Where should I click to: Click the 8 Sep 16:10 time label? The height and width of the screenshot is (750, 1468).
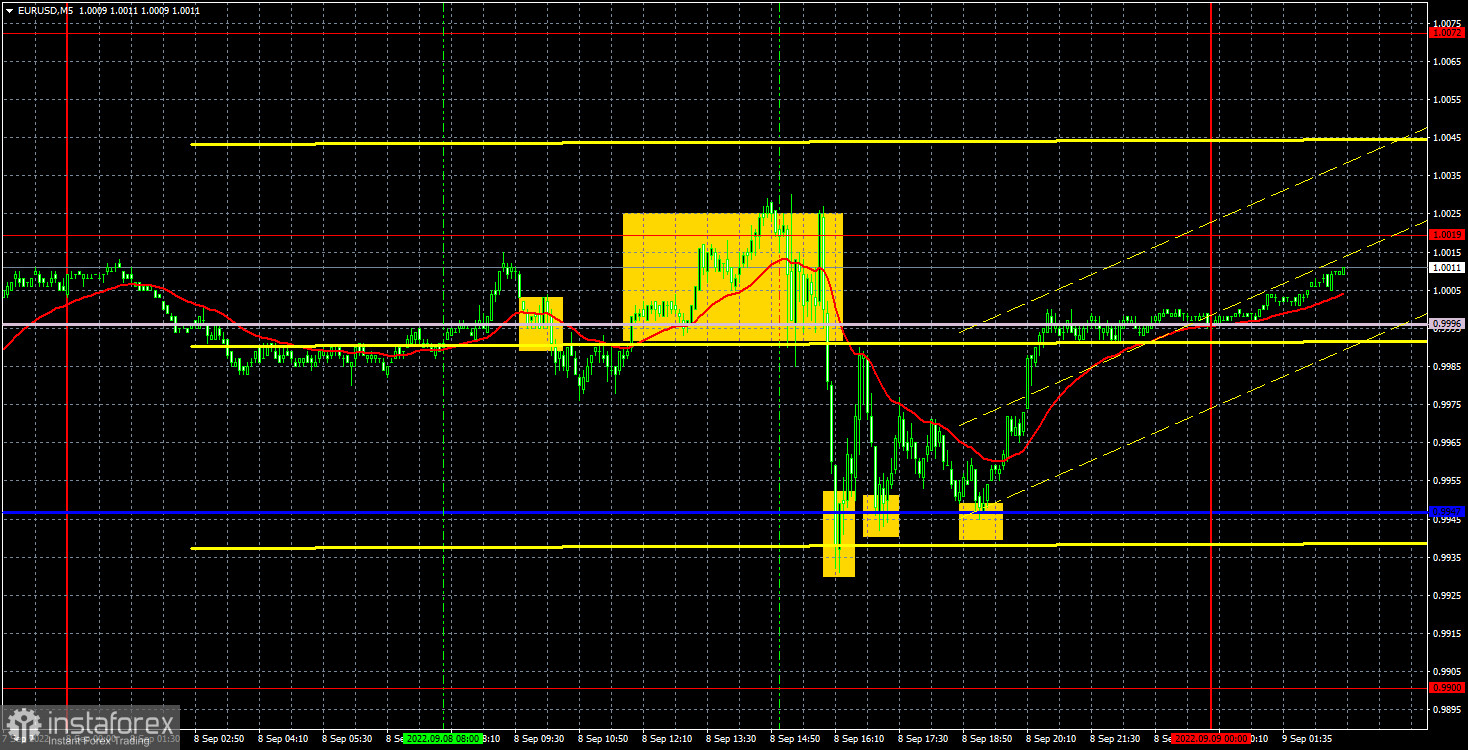(x=859, y=738)
